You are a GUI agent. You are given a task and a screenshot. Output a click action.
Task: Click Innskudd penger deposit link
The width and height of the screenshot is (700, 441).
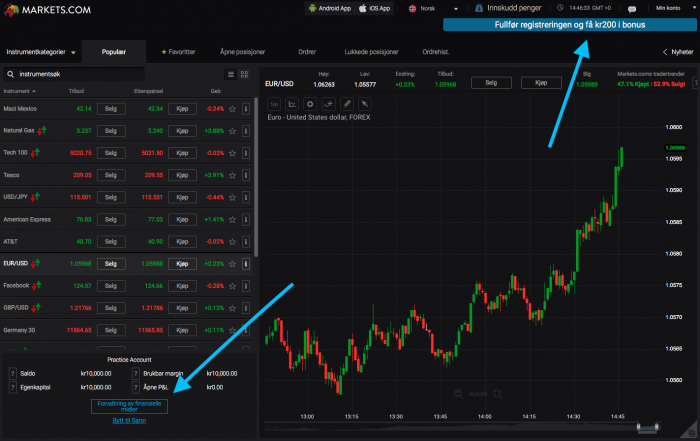click(x=508, y=8)
